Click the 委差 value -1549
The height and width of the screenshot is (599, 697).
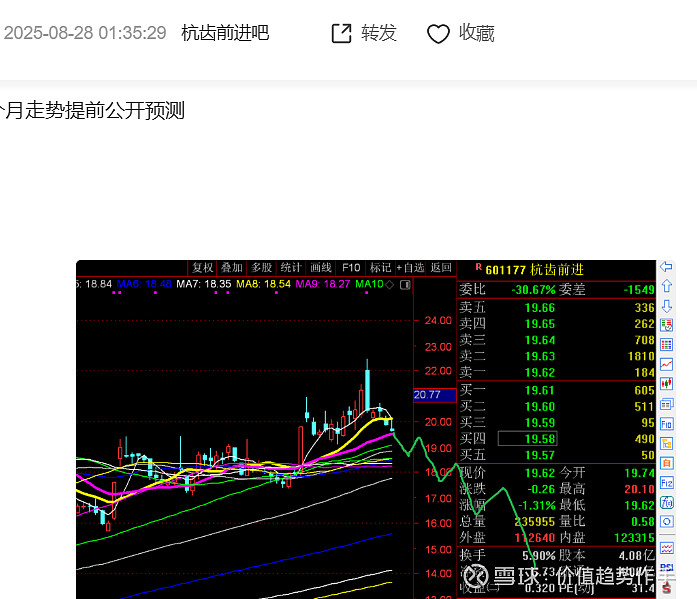pyautogui.click(x=639, y=290)
